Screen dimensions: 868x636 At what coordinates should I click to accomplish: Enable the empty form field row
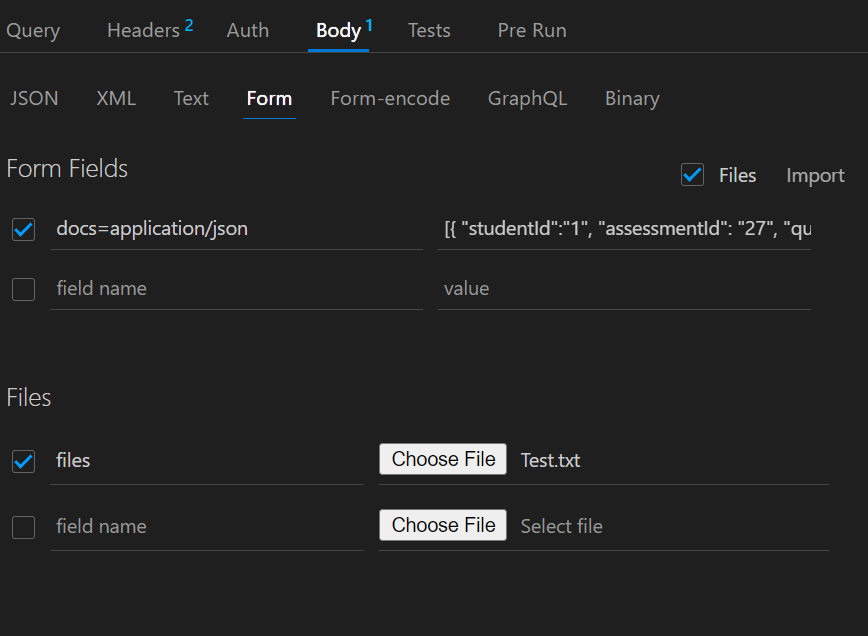23,288
